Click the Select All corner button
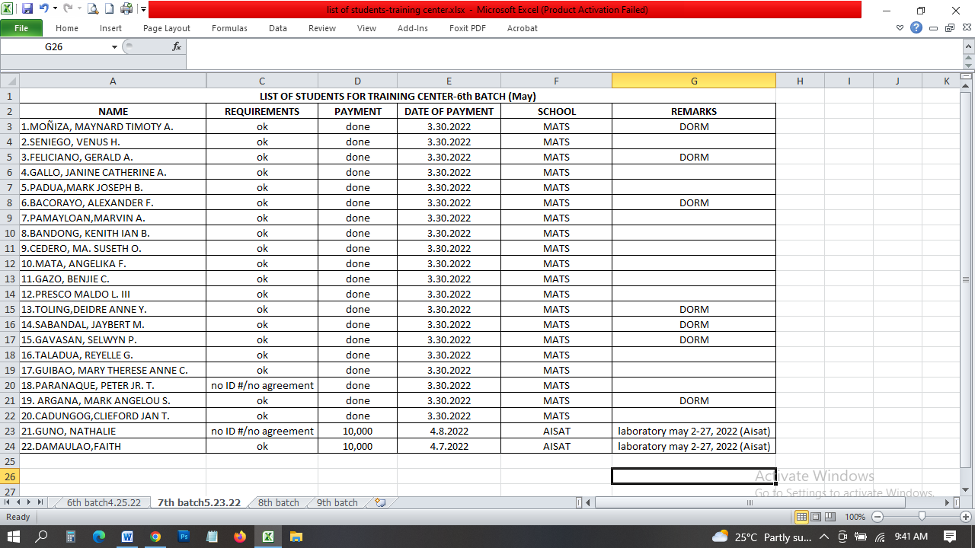Image resolution: width=977 pixels, height=550 pixels. (10, 81)
